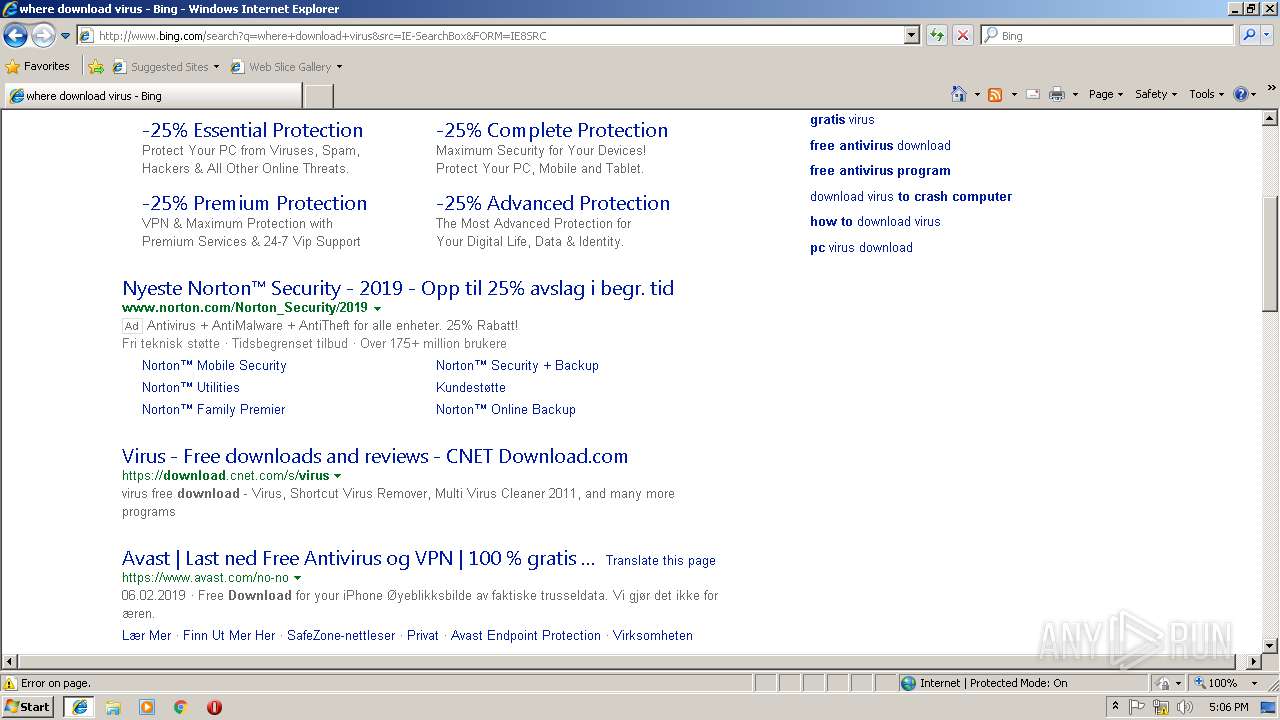Image resolution: width=1280 pixels, height=720 pixels.
Task: Open the Favorites center
Action: (x=38, y=67)
